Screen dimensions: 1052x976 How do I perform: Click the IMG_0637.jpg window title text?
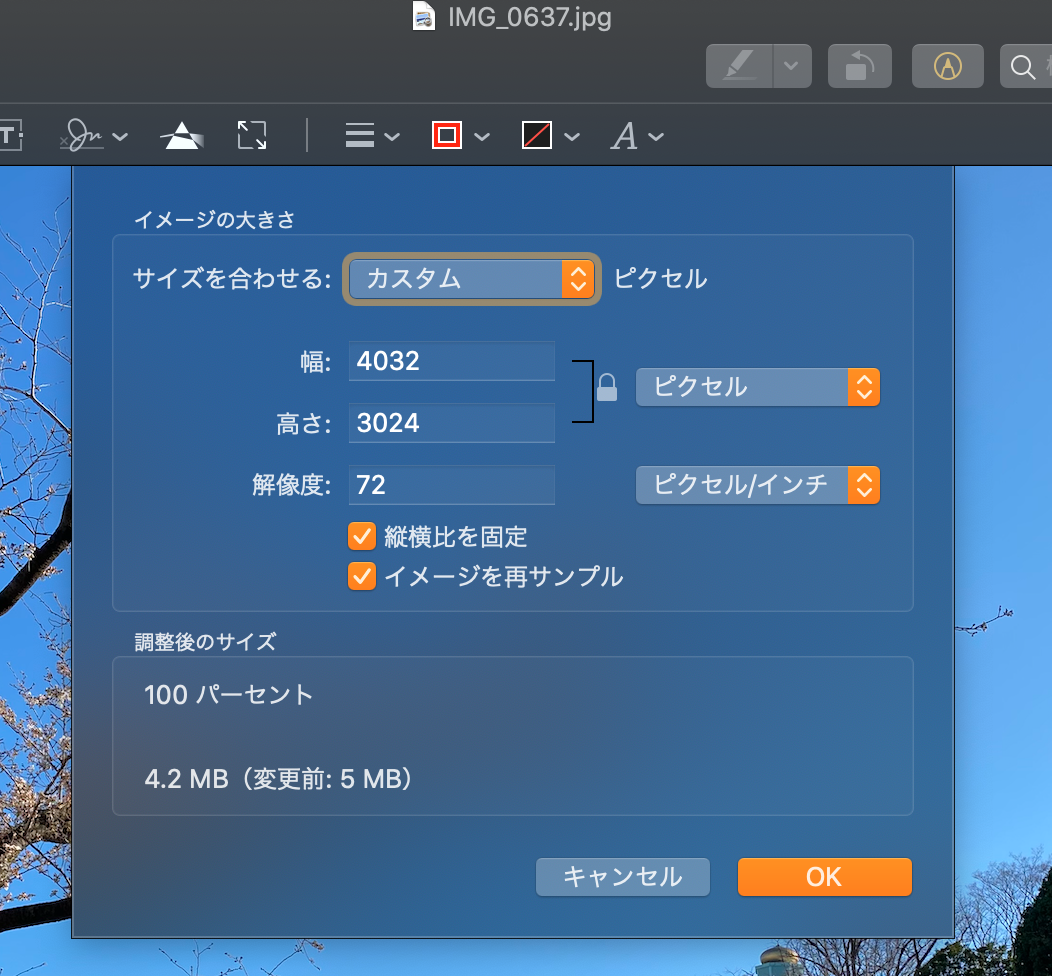point(530,17)
